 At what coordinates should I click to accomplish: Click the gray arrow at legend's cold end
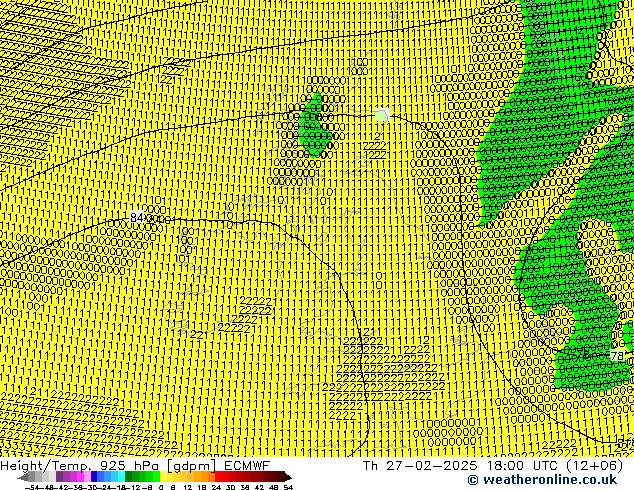click(x=23, y=477)
